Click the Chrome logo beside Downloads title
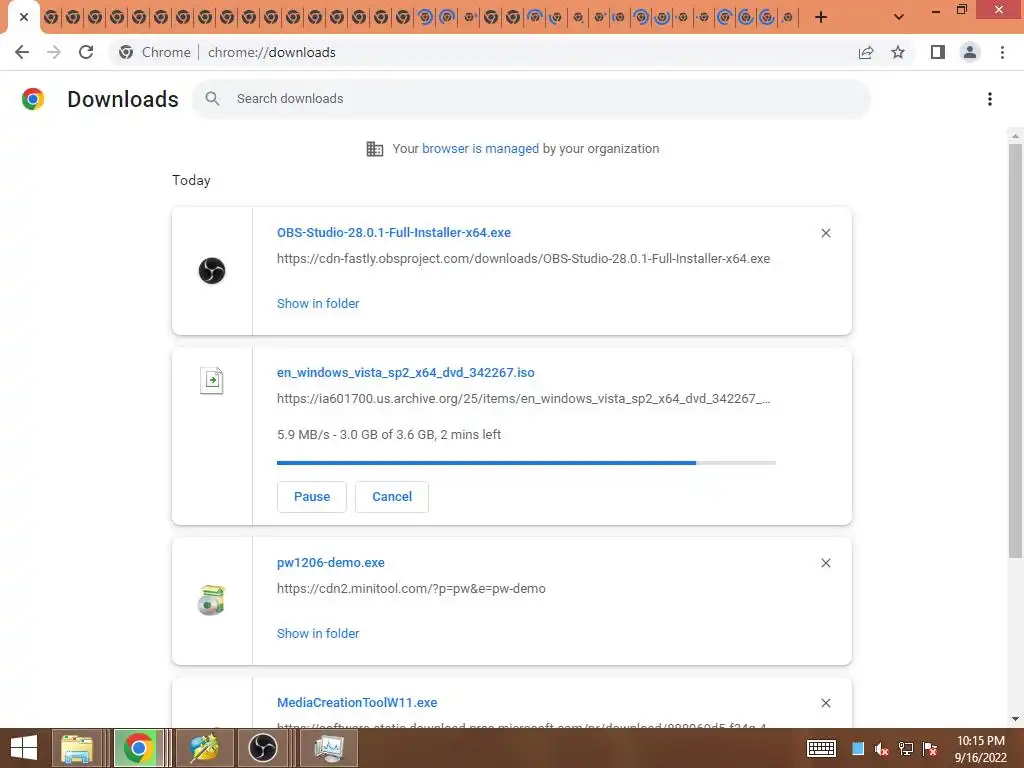The image size is (1024, 768). click(33, 99)
